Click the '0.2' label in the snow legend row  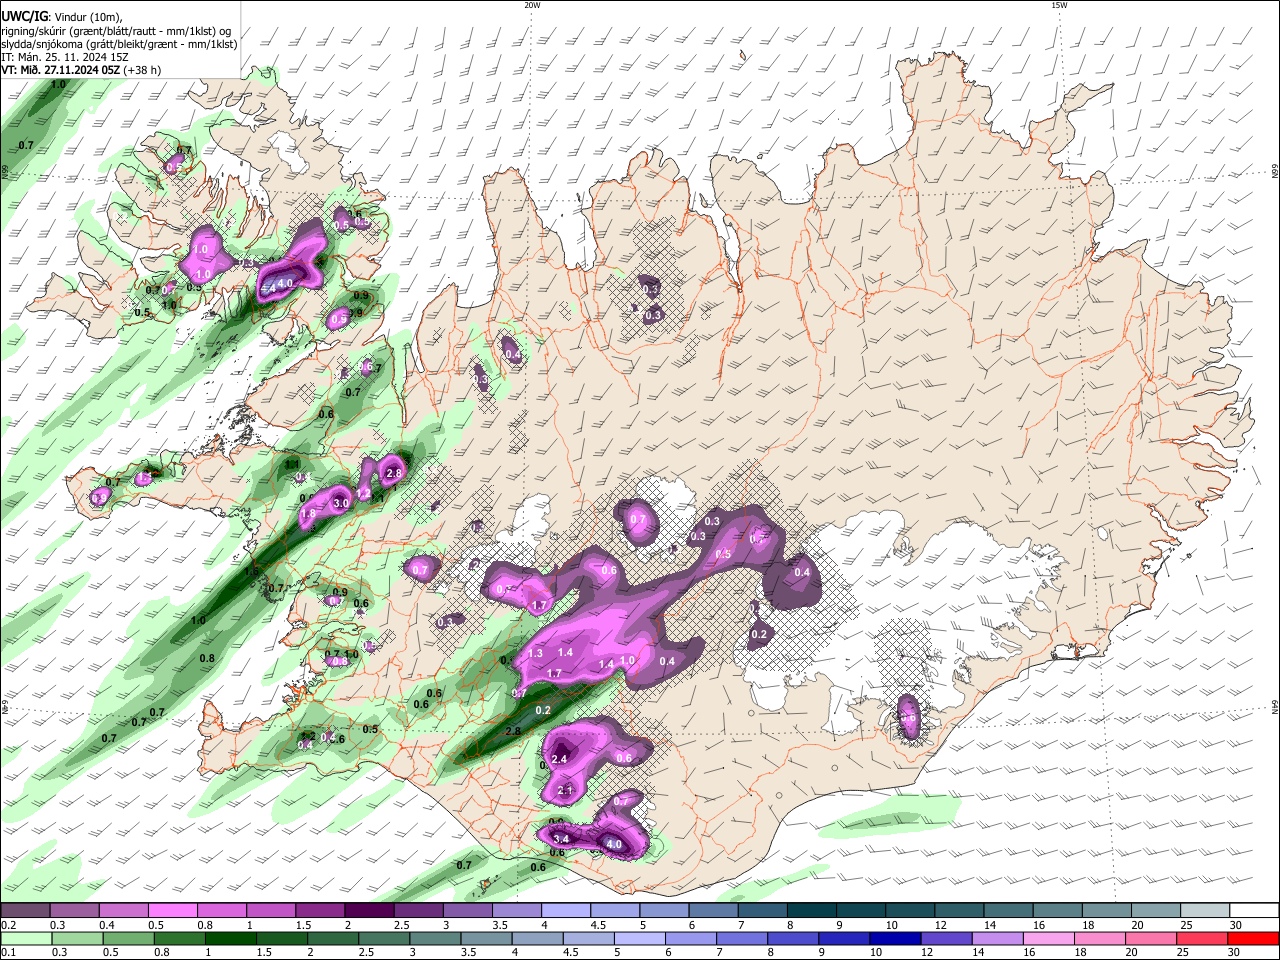(8, 925)
